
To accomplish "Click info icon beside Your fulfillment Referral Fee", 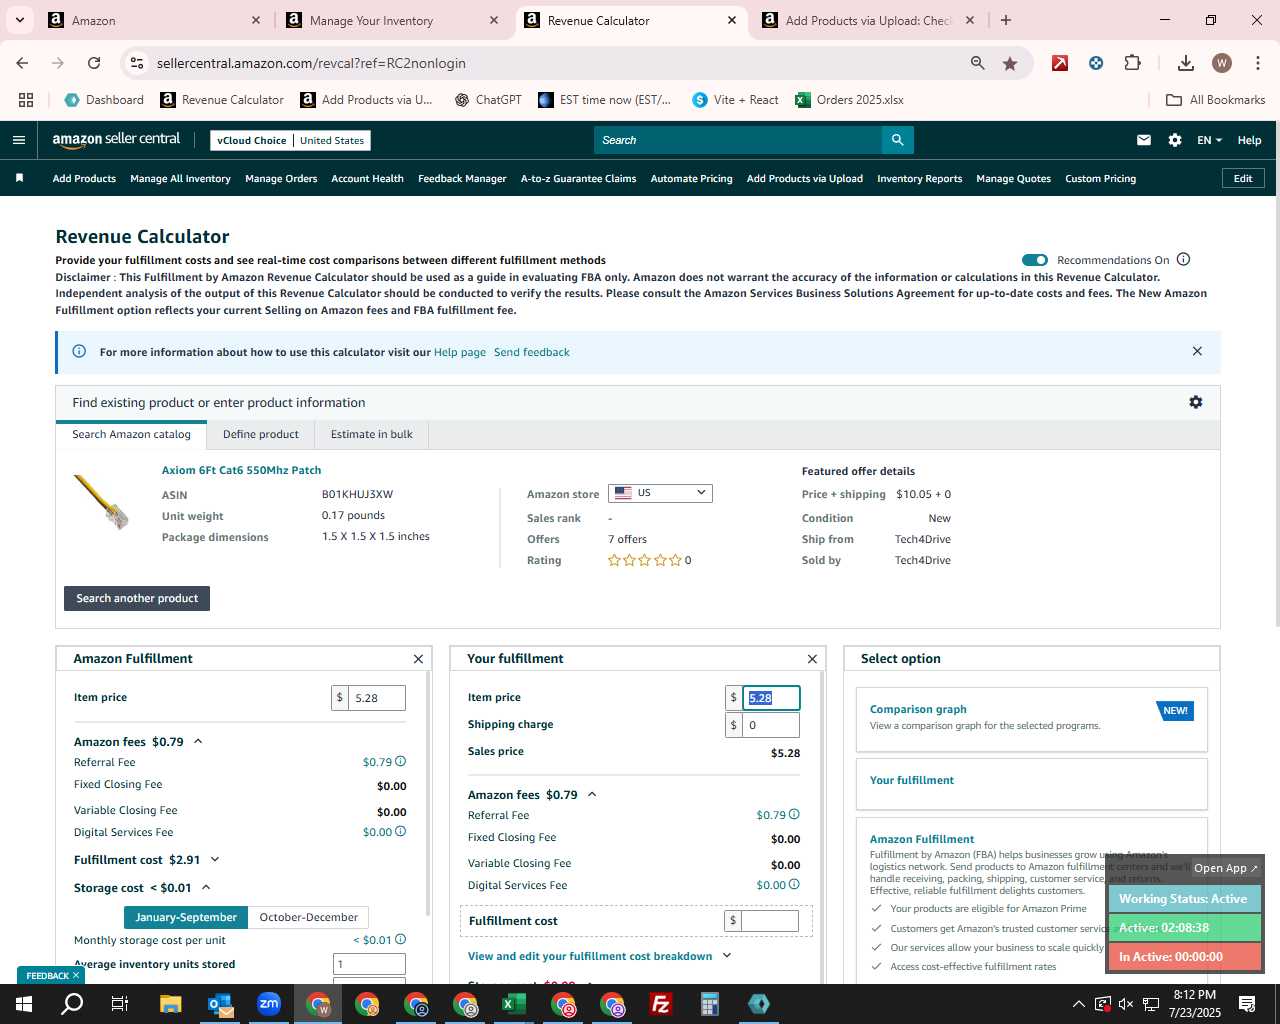I will pos(794,815).
